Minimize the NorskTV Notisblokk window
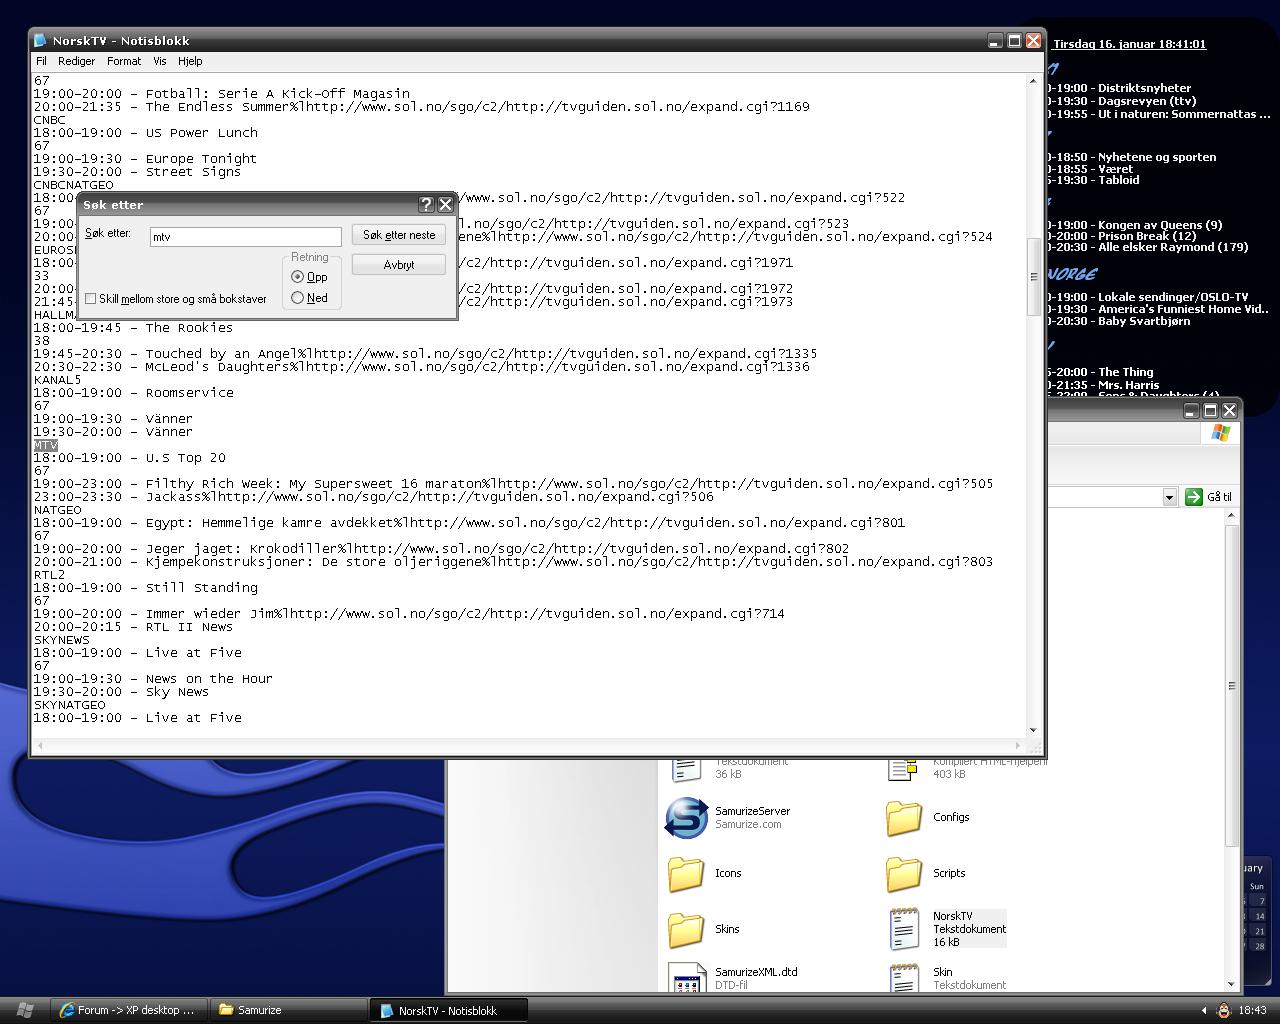This screenshot has height=1024, width=1280. (995, 41)
